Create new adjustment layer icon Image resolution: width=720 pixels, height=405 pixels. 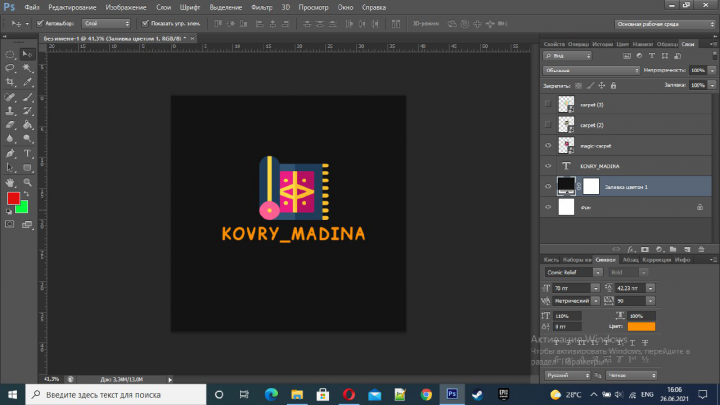coord(659,249)
